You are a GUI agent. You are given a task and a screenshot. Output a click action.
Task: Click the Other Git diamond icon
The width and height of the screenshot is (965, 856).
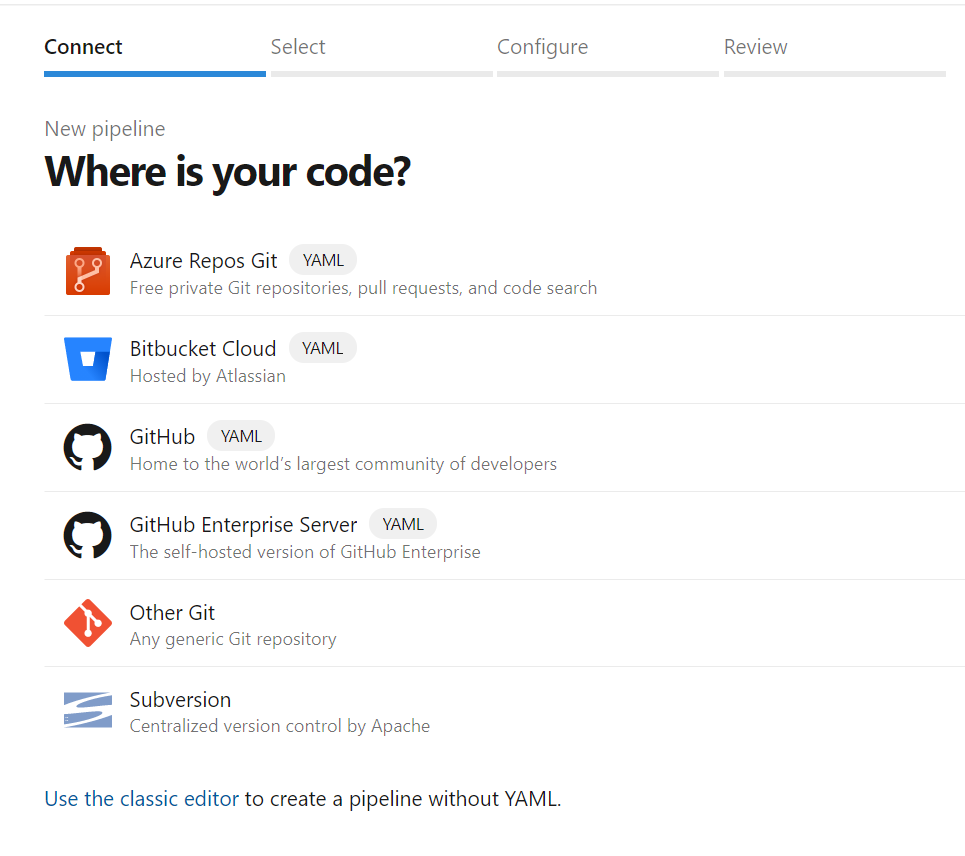(x=88, y=623)
